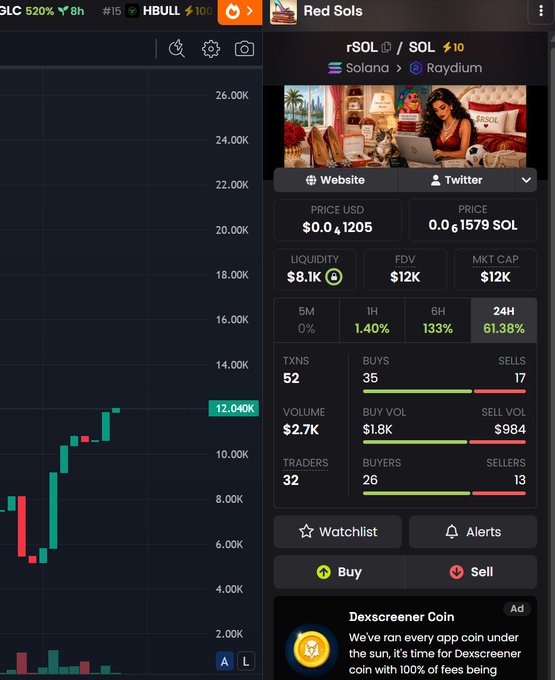Open the trending fire icon button
Screen dimensions: 555x680
239,12
